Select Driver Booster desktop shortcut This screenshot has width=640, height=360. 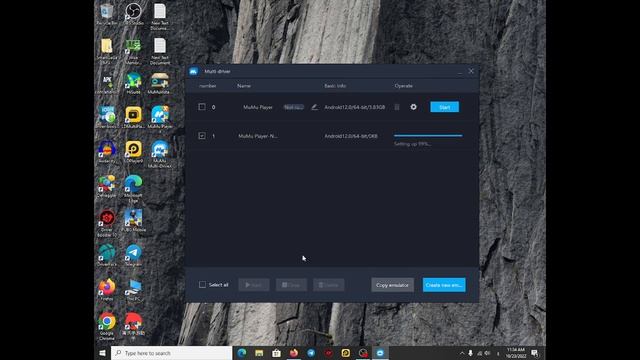coord(107,223)
